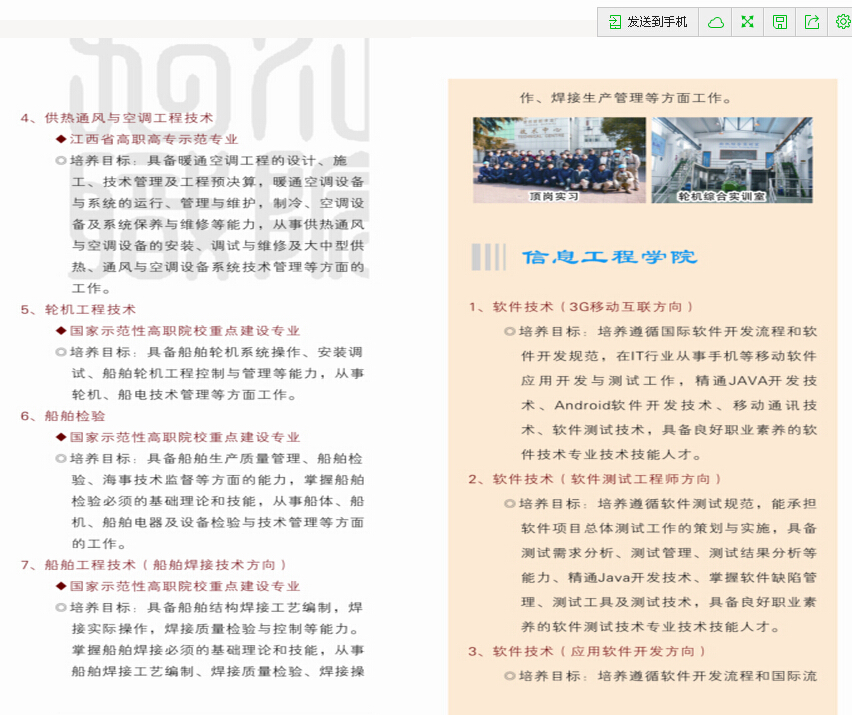Click the line 轮机、船电技术管理等方面工作。
This screenshot has height=715, width=852.
click(185, 395)
